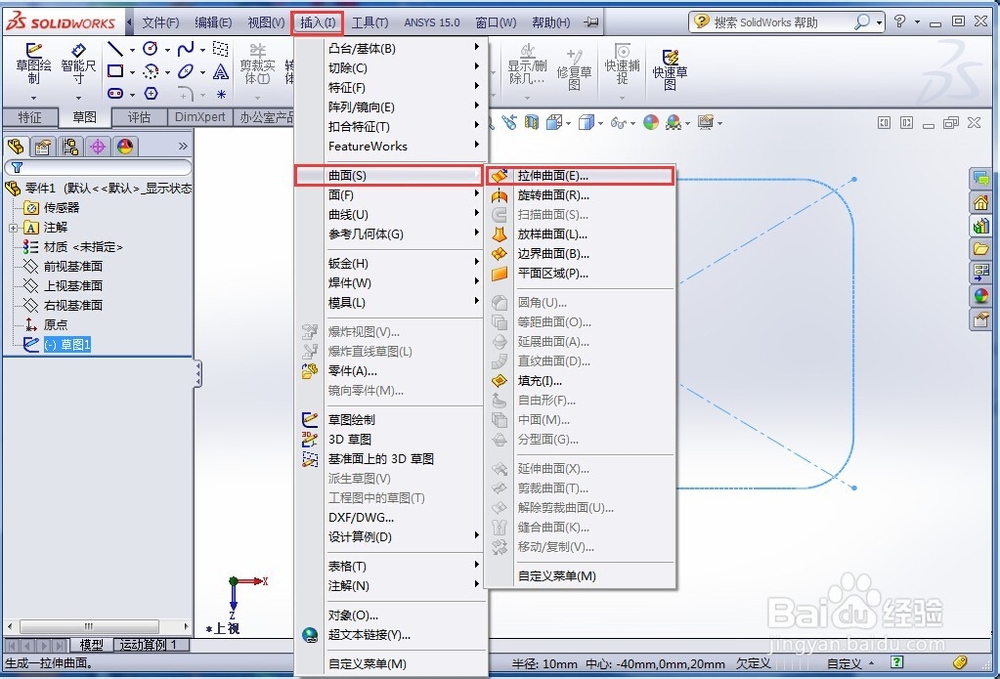The height and width of the screenshot is (679, 1000).
Task: Select the Spline sketch tool
Action: [x=186, y=49]
